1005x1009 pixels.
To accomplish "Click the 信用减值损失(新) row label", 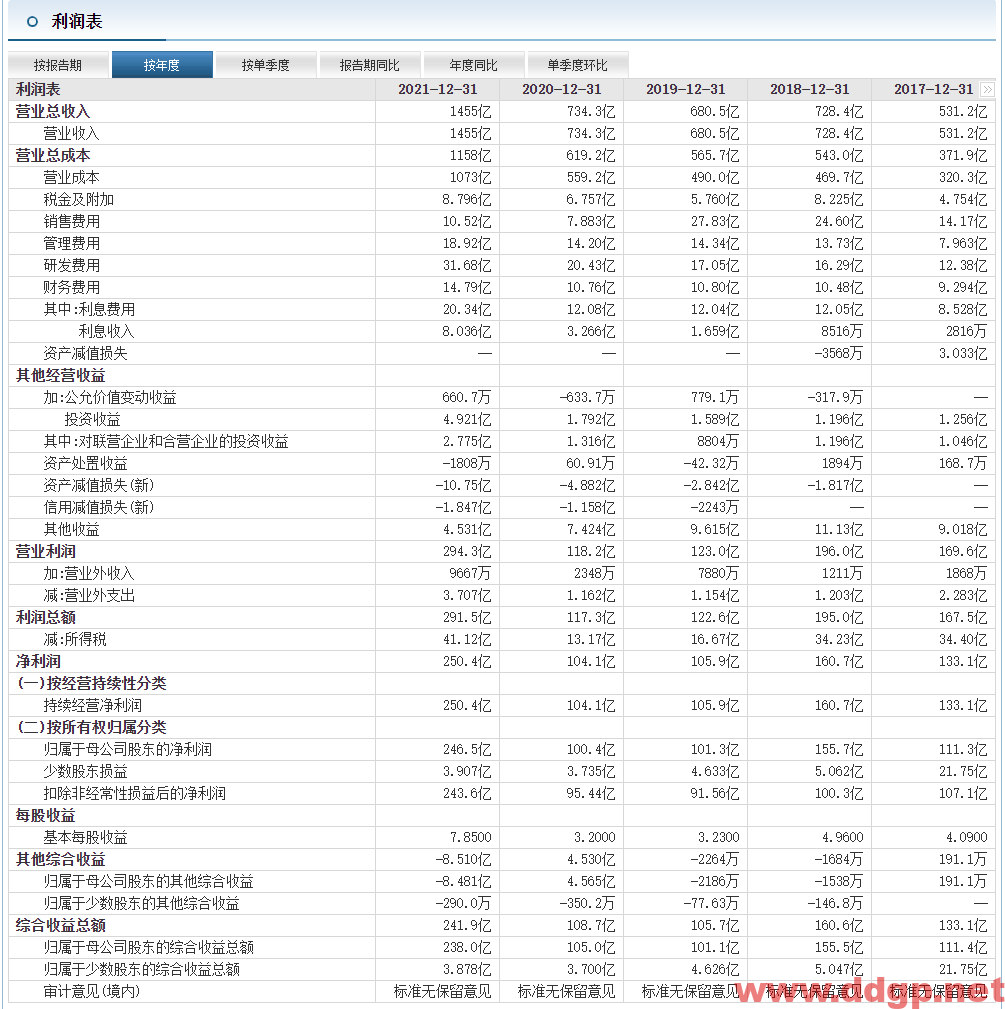I will click(x=99, y=507).
